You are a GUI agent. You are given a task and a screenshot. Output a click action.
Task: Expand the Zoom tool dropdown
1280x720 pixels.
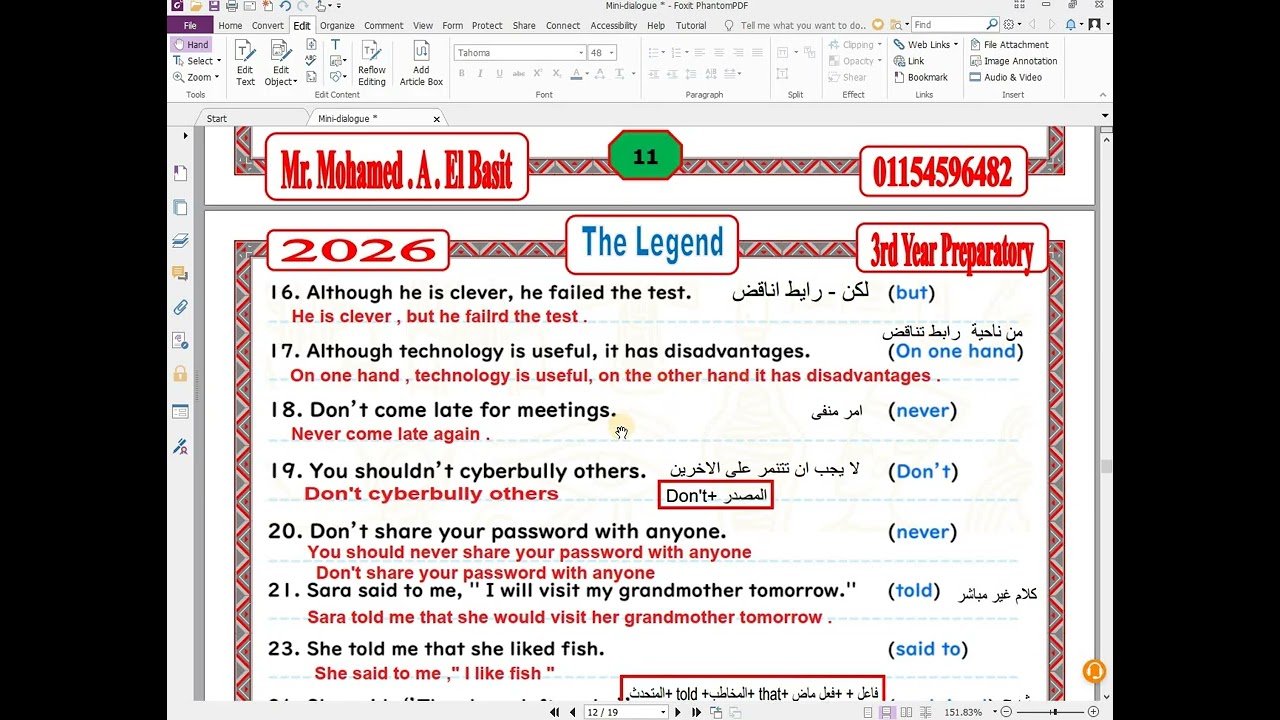coord(216,77)
